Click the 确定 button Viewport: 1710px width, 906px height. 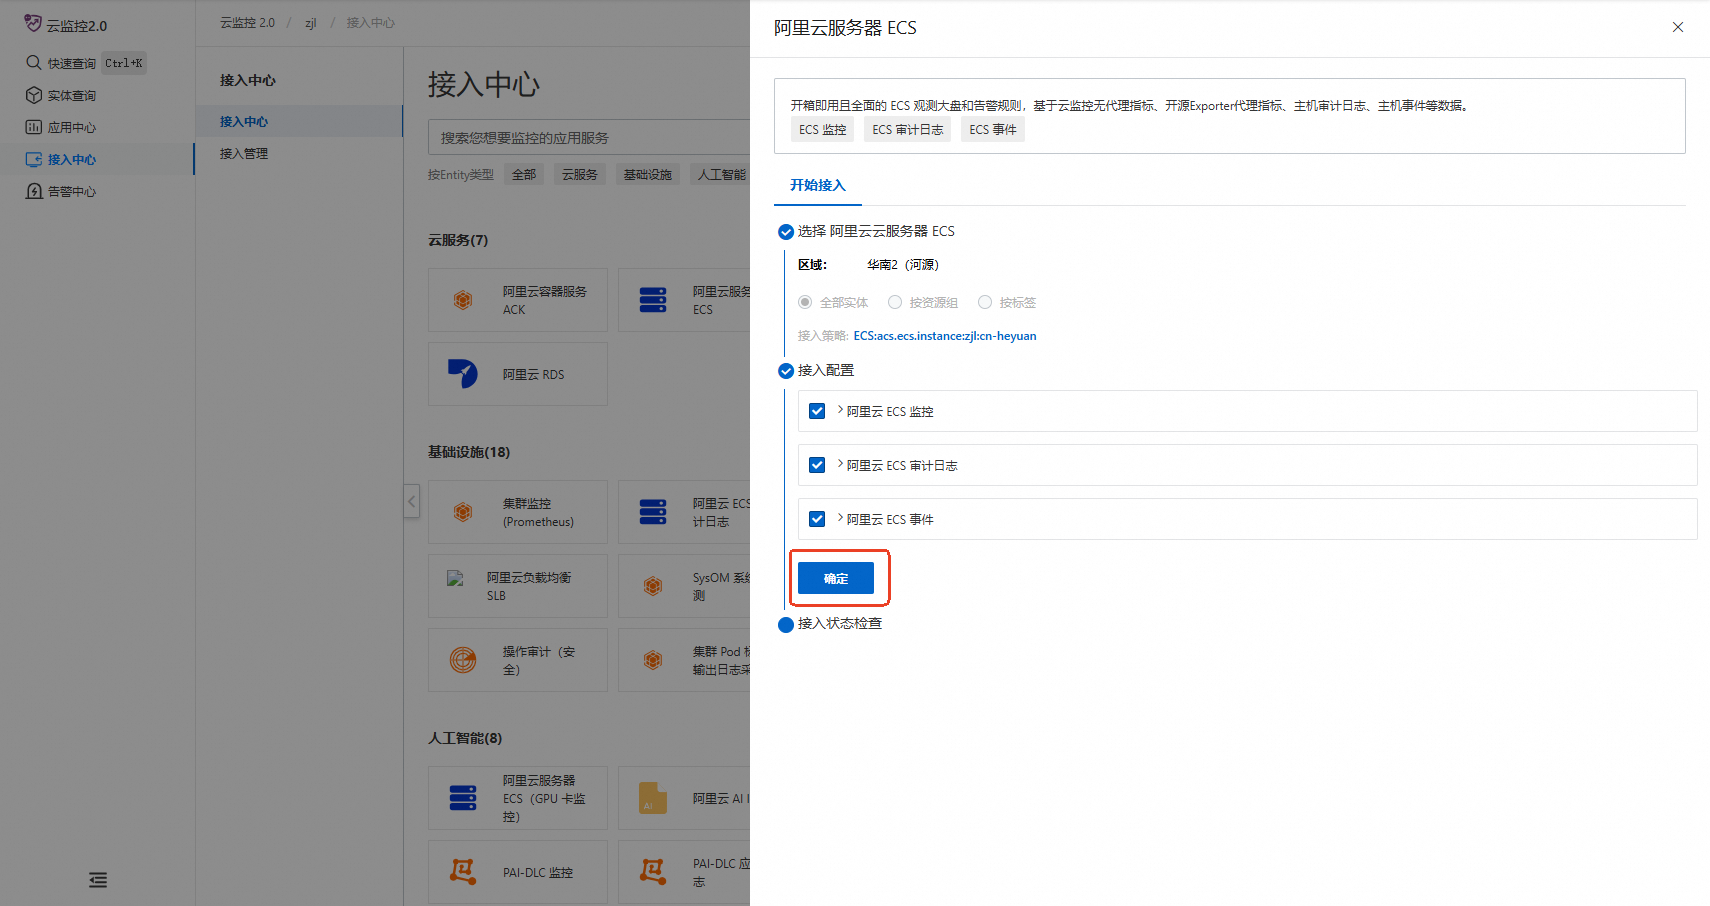click(x=836, y=578)
